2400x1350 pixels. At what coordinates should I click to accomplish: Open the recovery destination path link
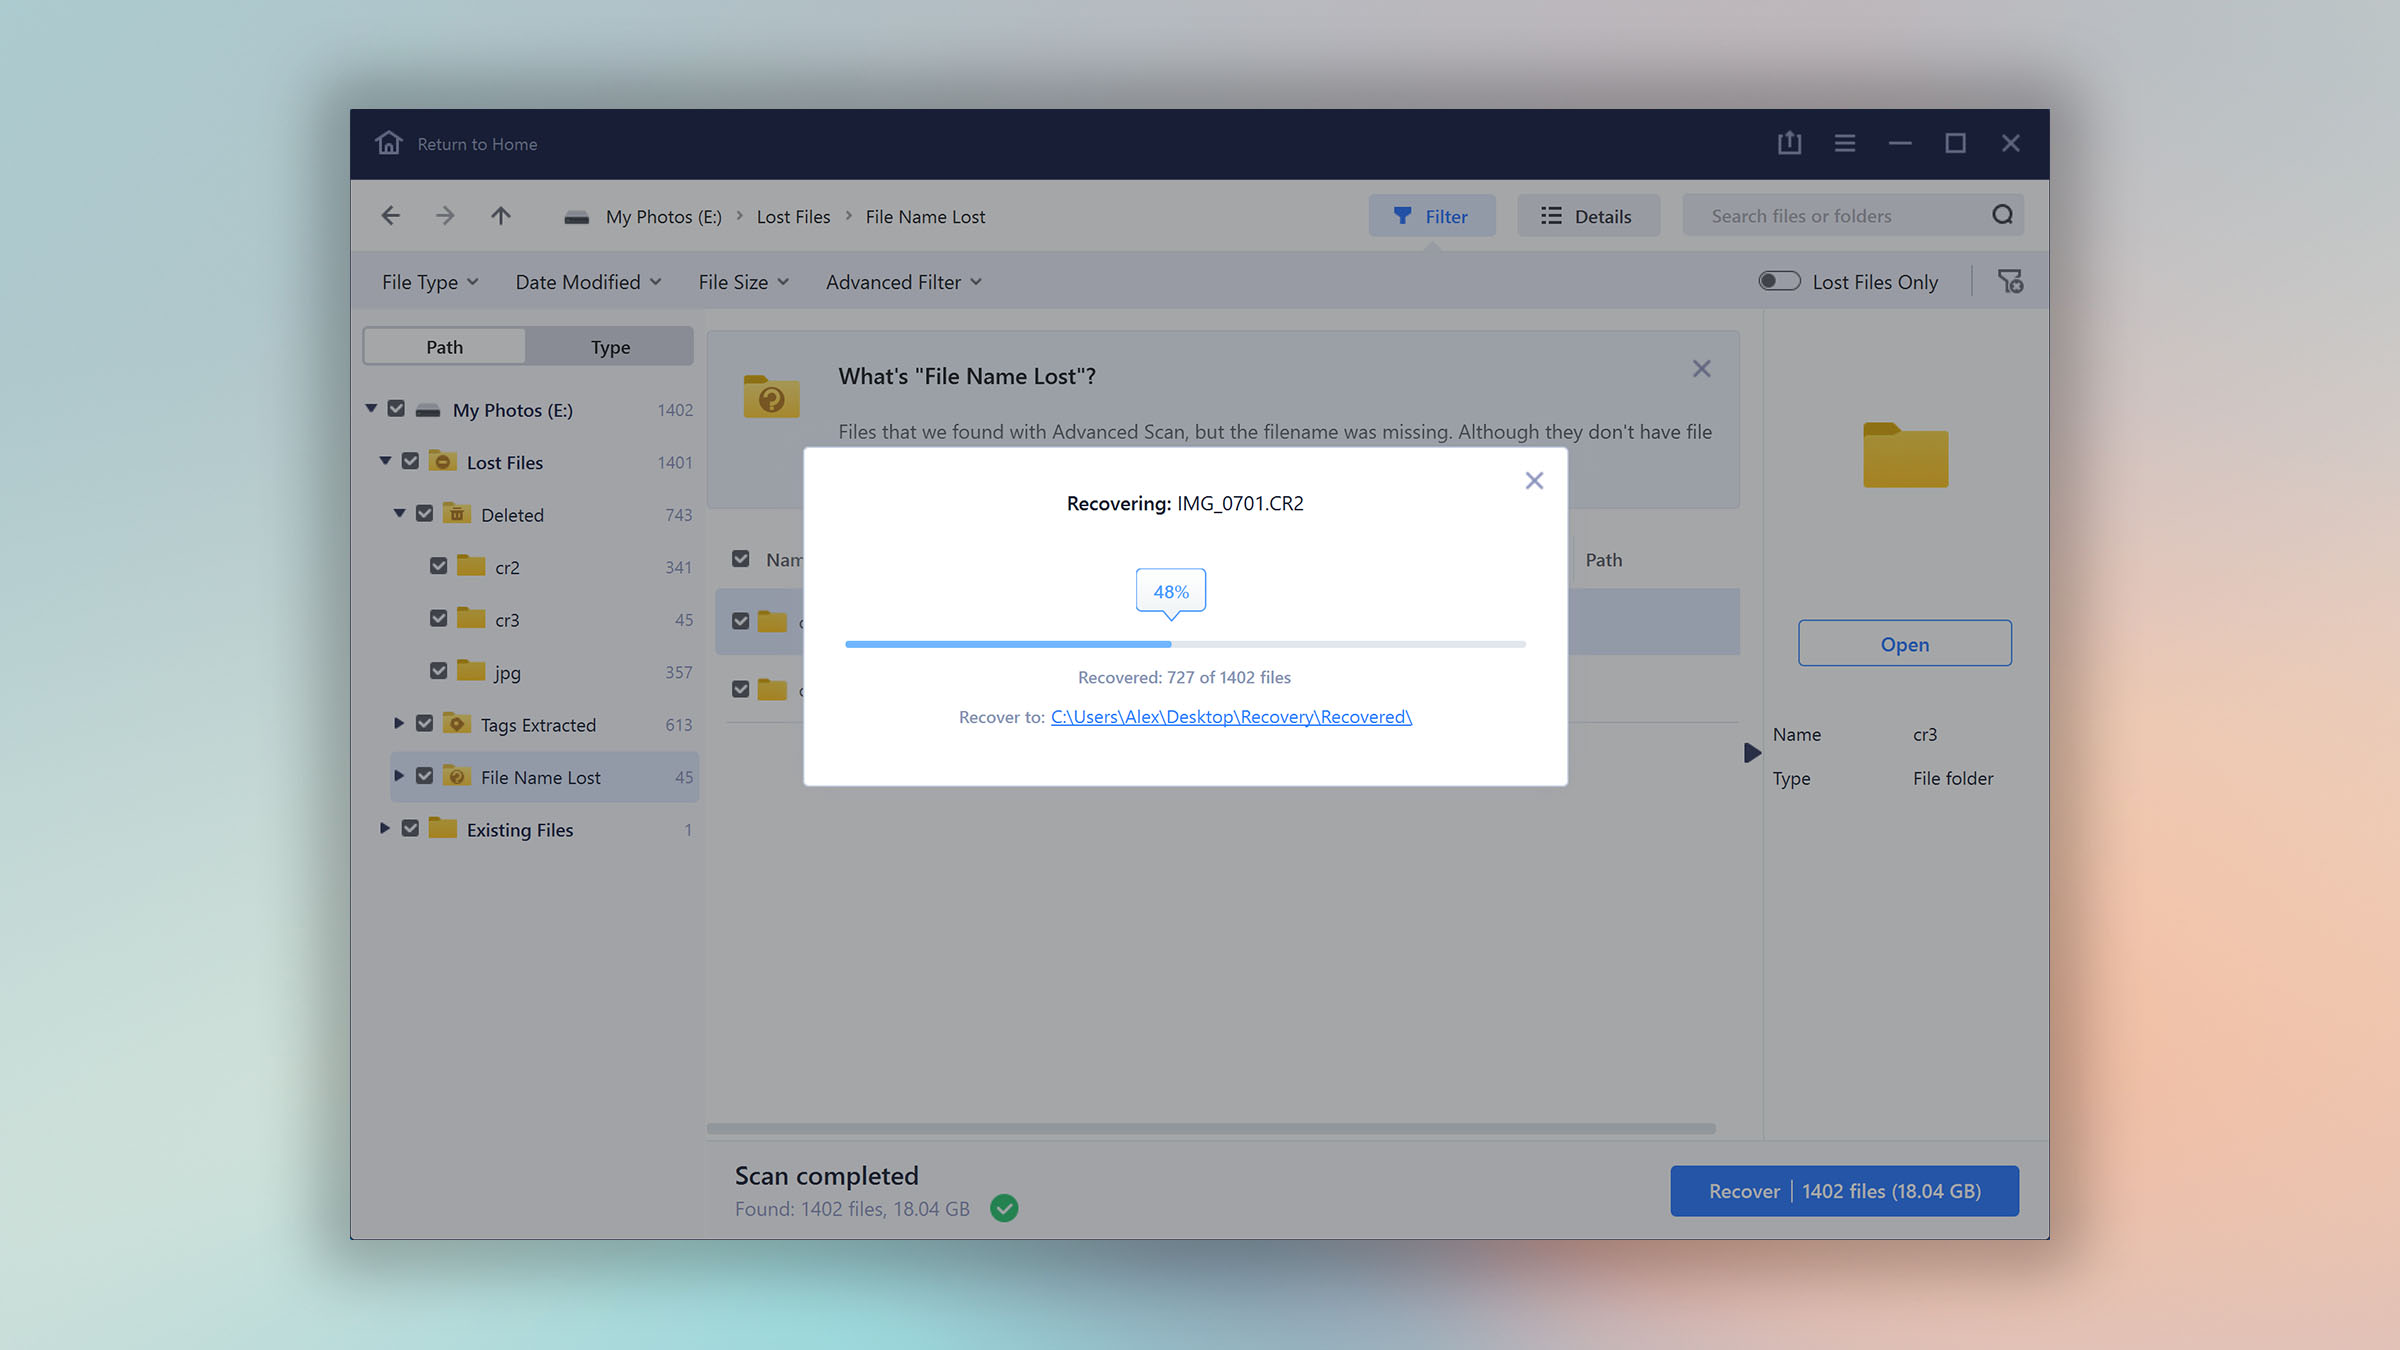[1231, 717]
